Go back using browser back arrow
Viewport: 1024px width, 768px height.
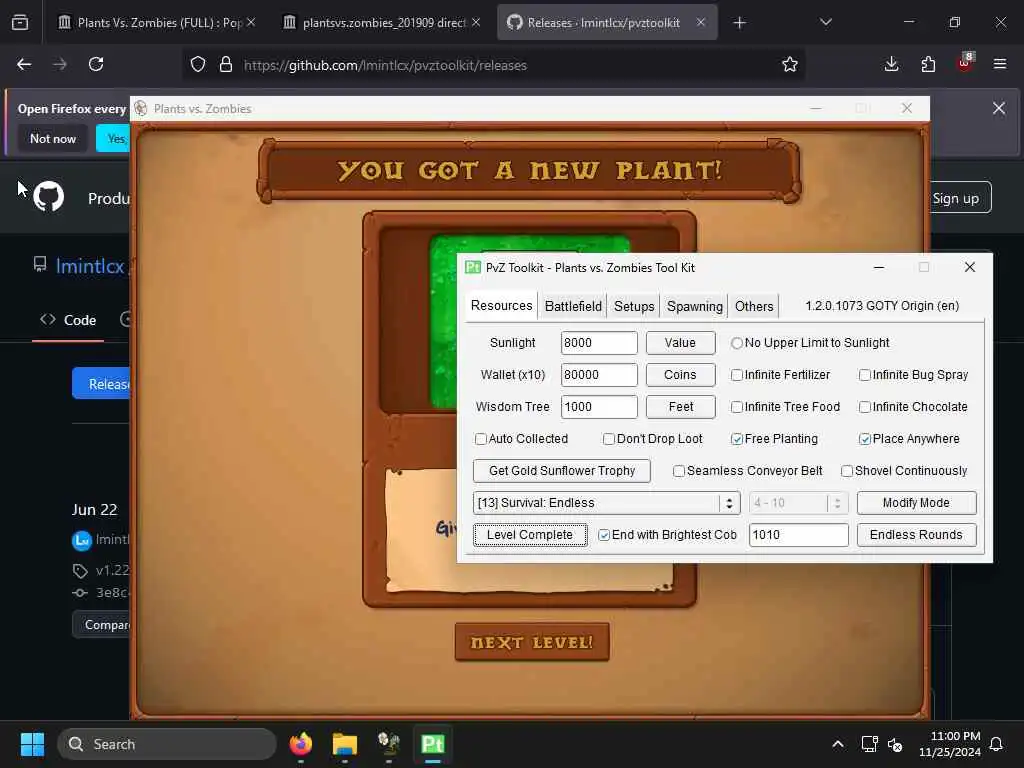(24, 65)
